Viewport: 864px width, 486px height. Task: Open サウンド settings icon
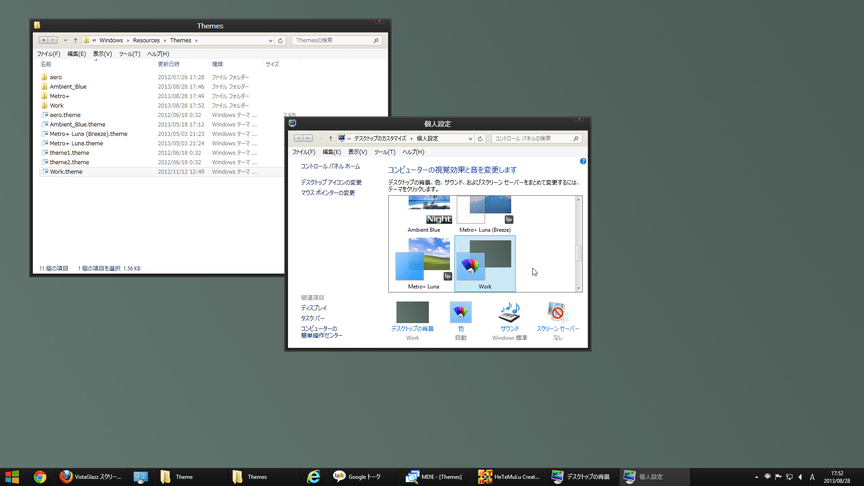(509, 312)
